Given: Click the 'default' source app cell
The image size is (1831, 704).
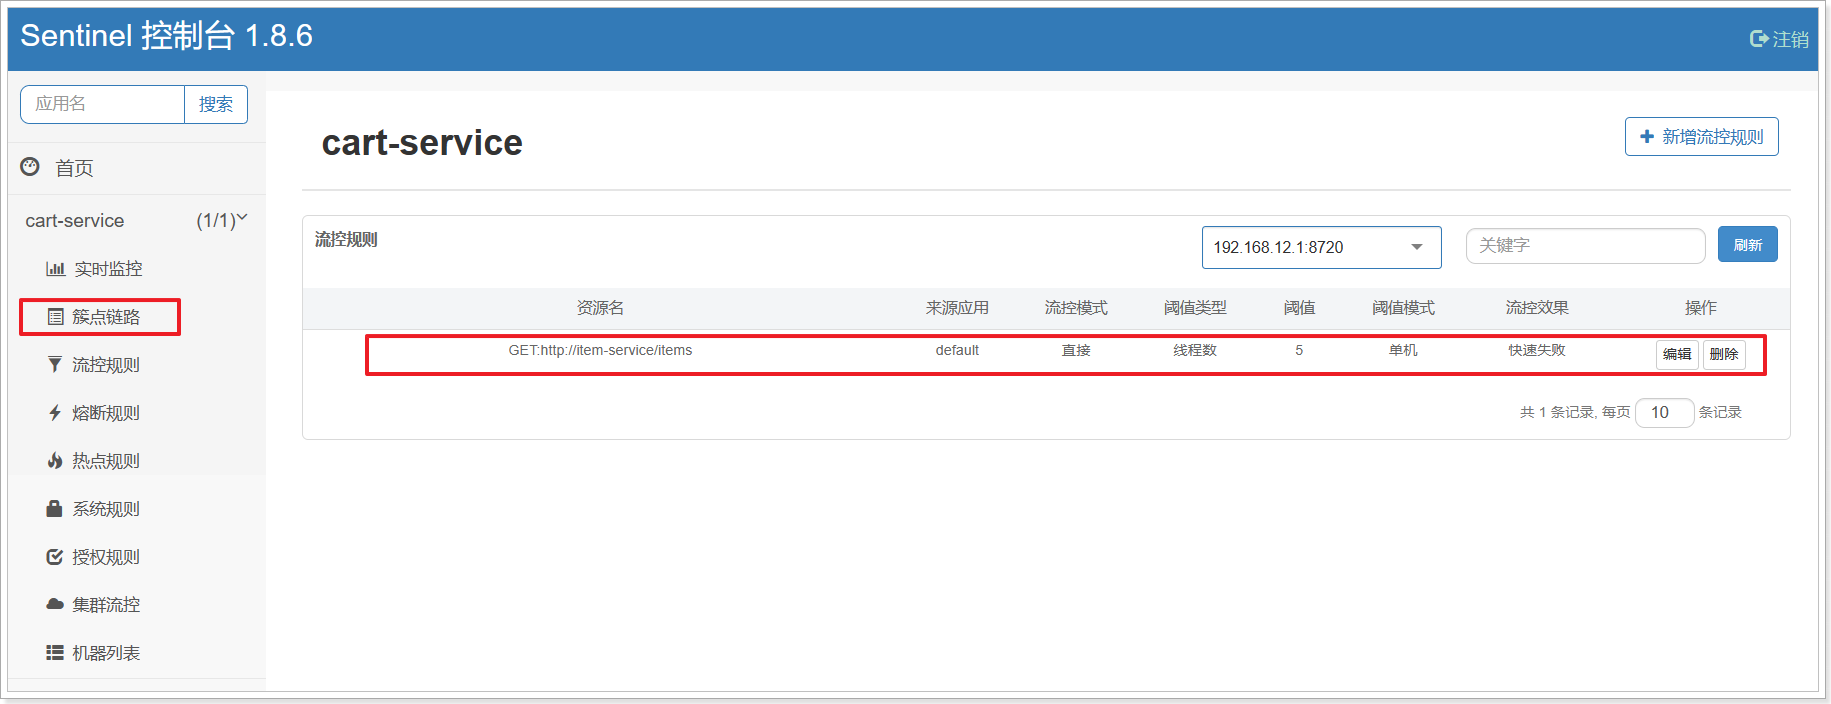Looking at the screenshot, I should (x=957, y=350).
